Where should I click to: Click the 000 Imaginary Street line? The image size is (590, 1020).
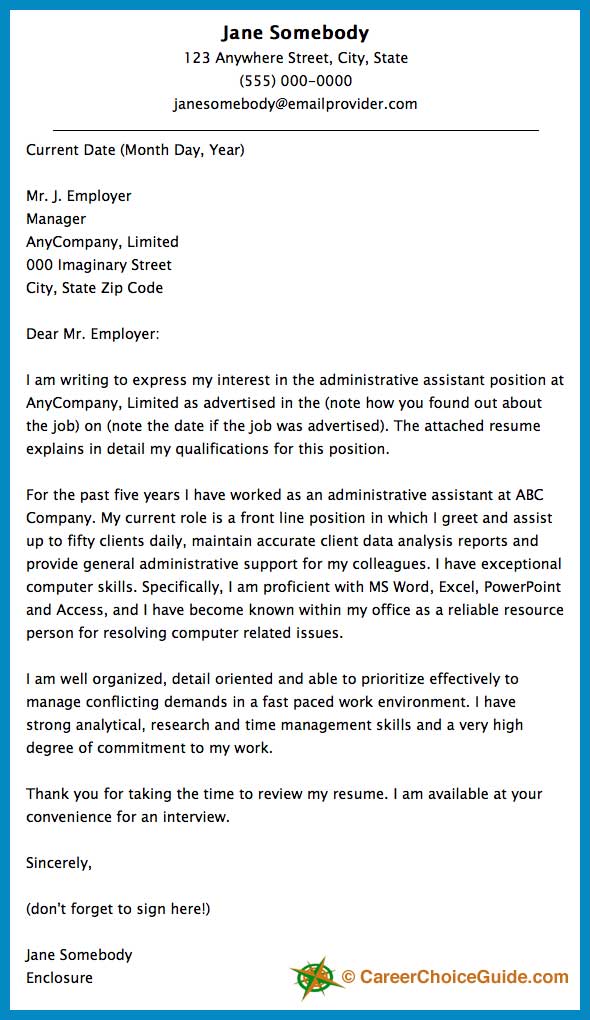[x=99, y=265]
